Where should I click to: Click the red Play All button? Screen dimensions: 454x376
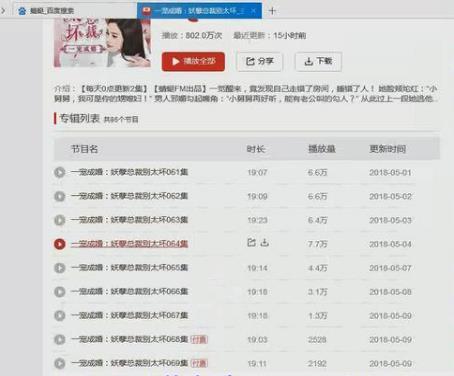pyautogui.click(x=193, y=61)
